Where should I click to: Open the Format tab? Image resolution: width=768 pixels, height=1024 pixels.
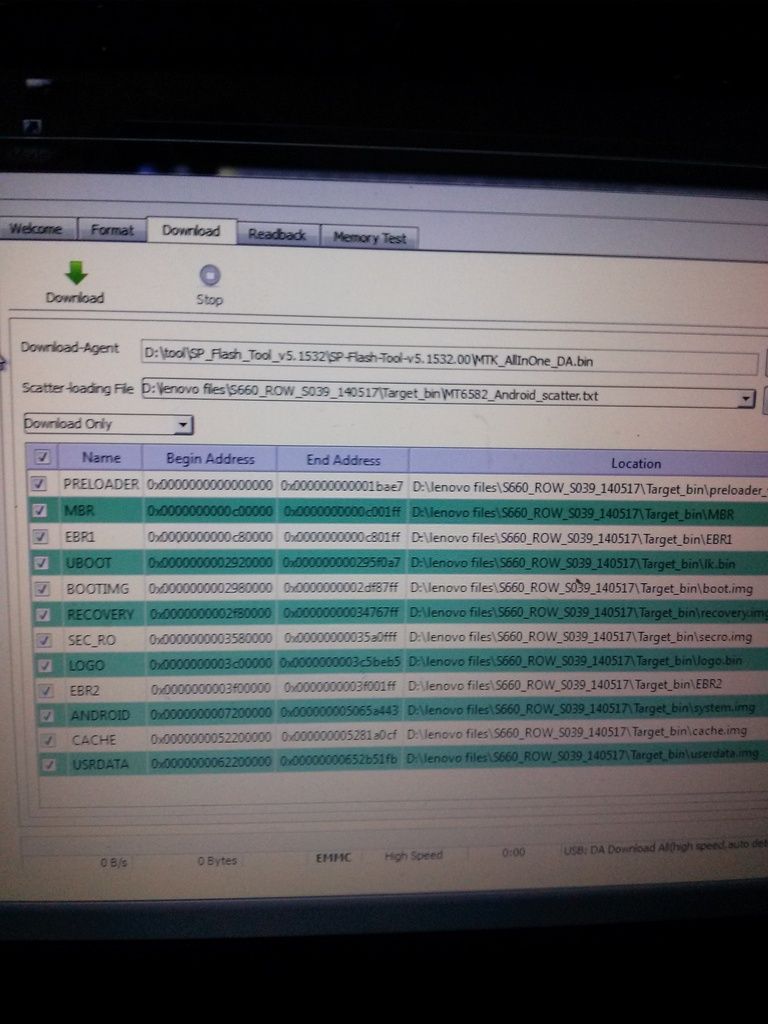[x=112, y=230]
